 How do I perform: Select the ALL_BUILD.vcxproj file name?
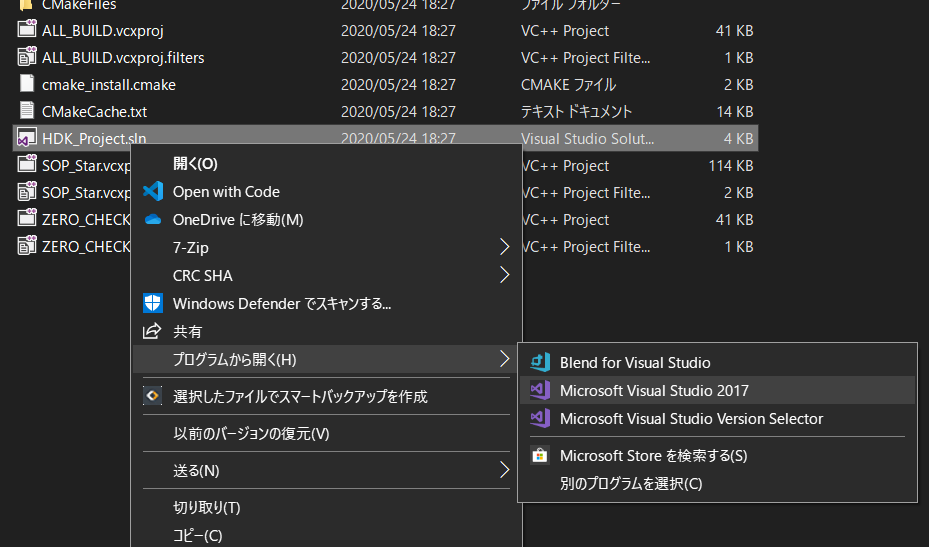pos(102,30)
